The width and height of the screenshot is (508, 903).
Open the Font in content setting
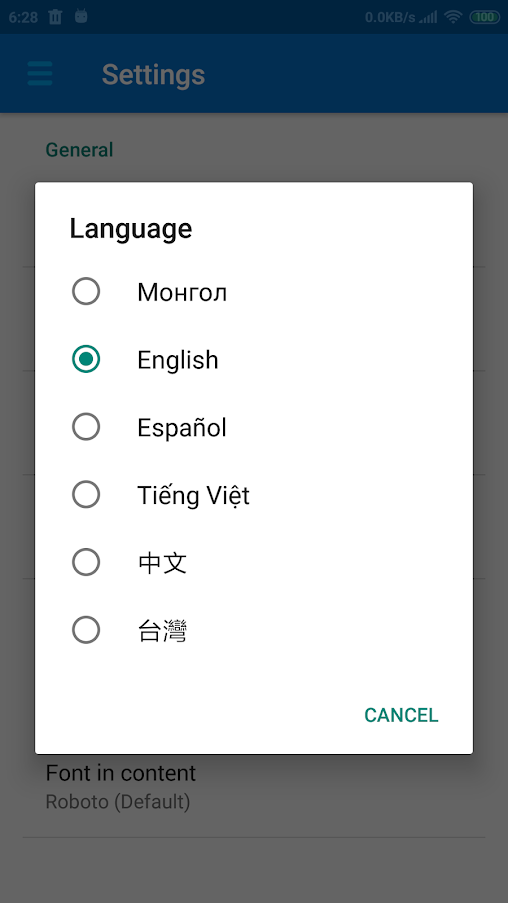(x=254, y=786)
